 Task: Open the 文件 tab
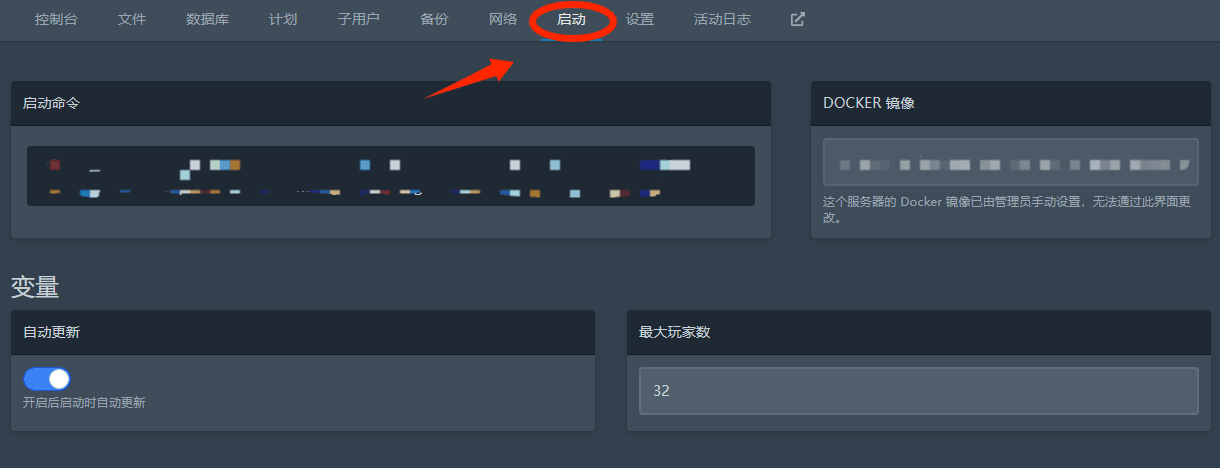coord(132,19)
